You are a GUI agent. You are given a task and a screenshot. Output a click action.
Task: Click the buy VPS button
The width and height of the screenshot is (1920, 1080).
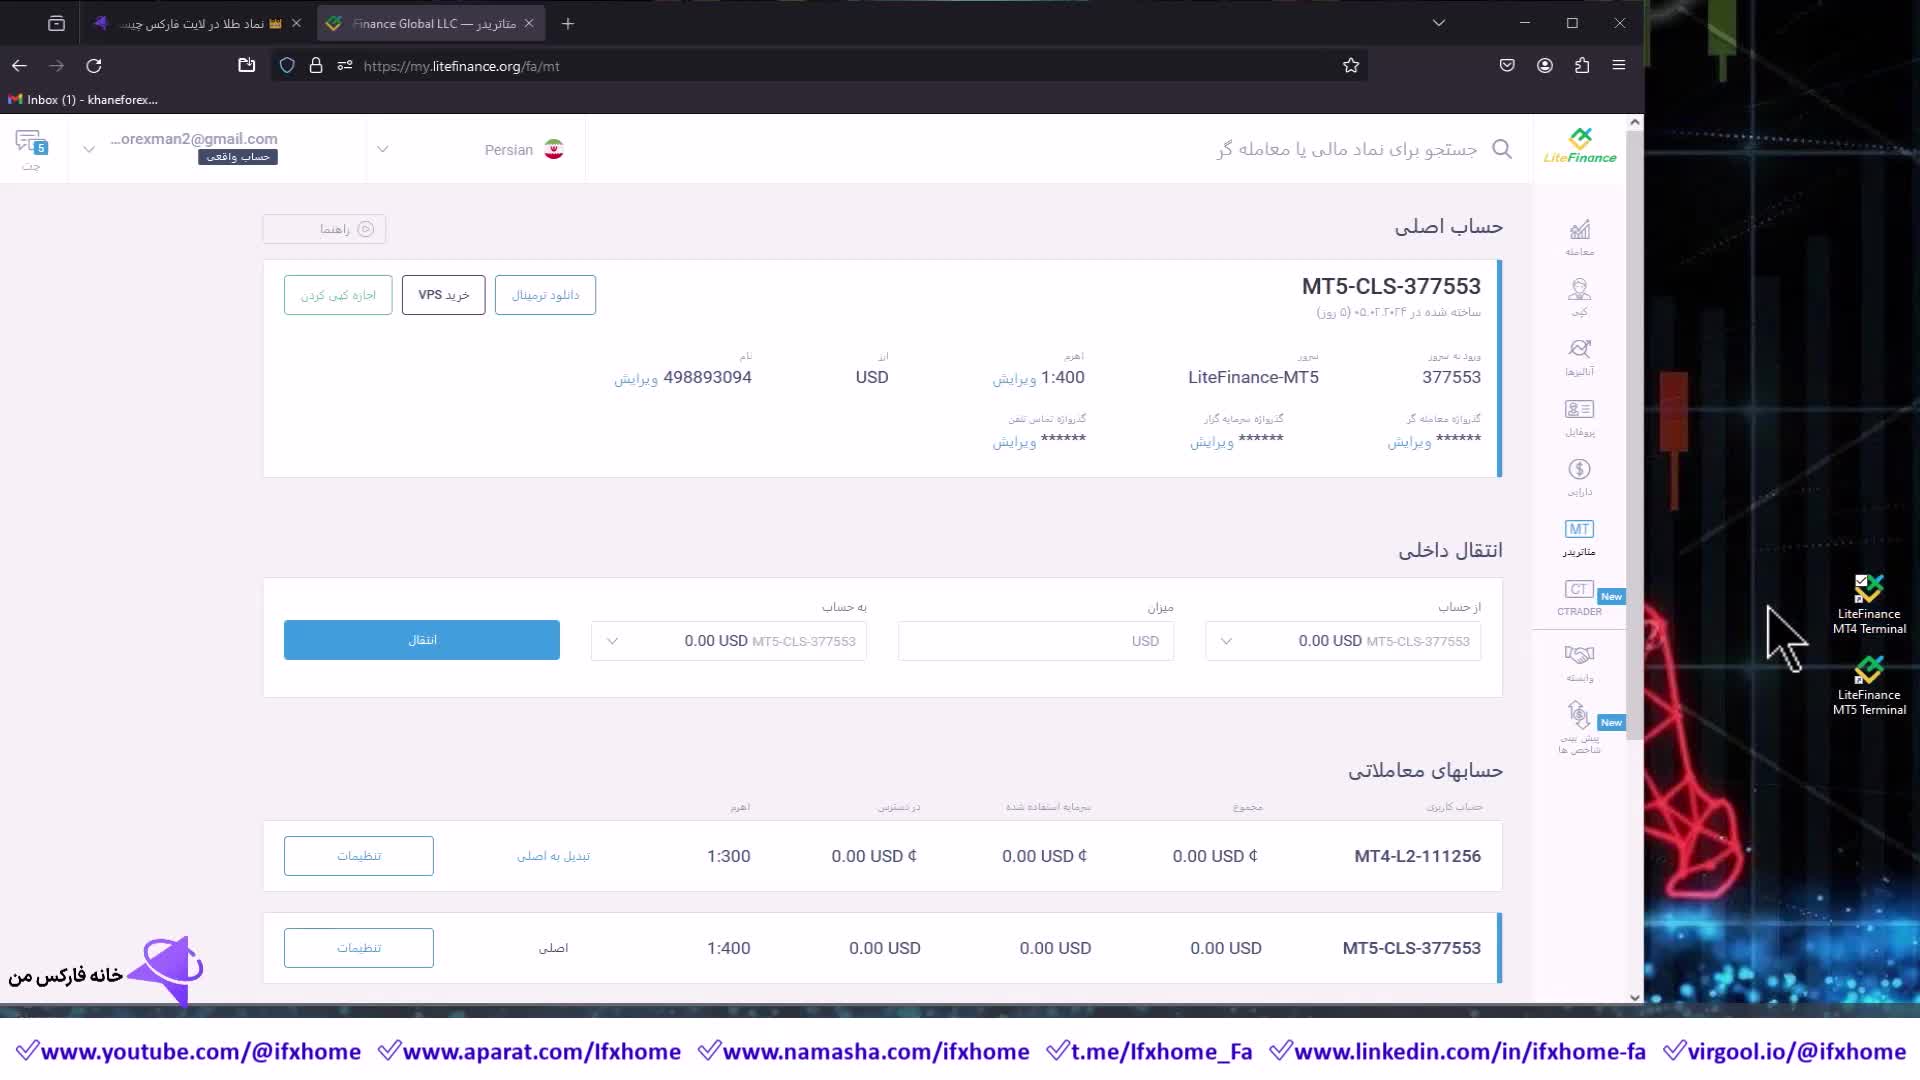[443, 295]
